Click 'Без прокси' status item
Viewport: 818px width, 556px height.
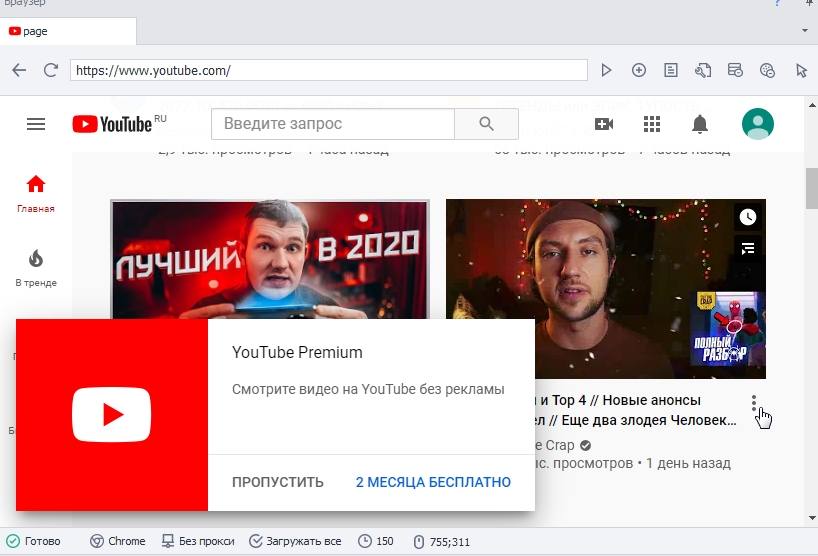tap(198, 541)
